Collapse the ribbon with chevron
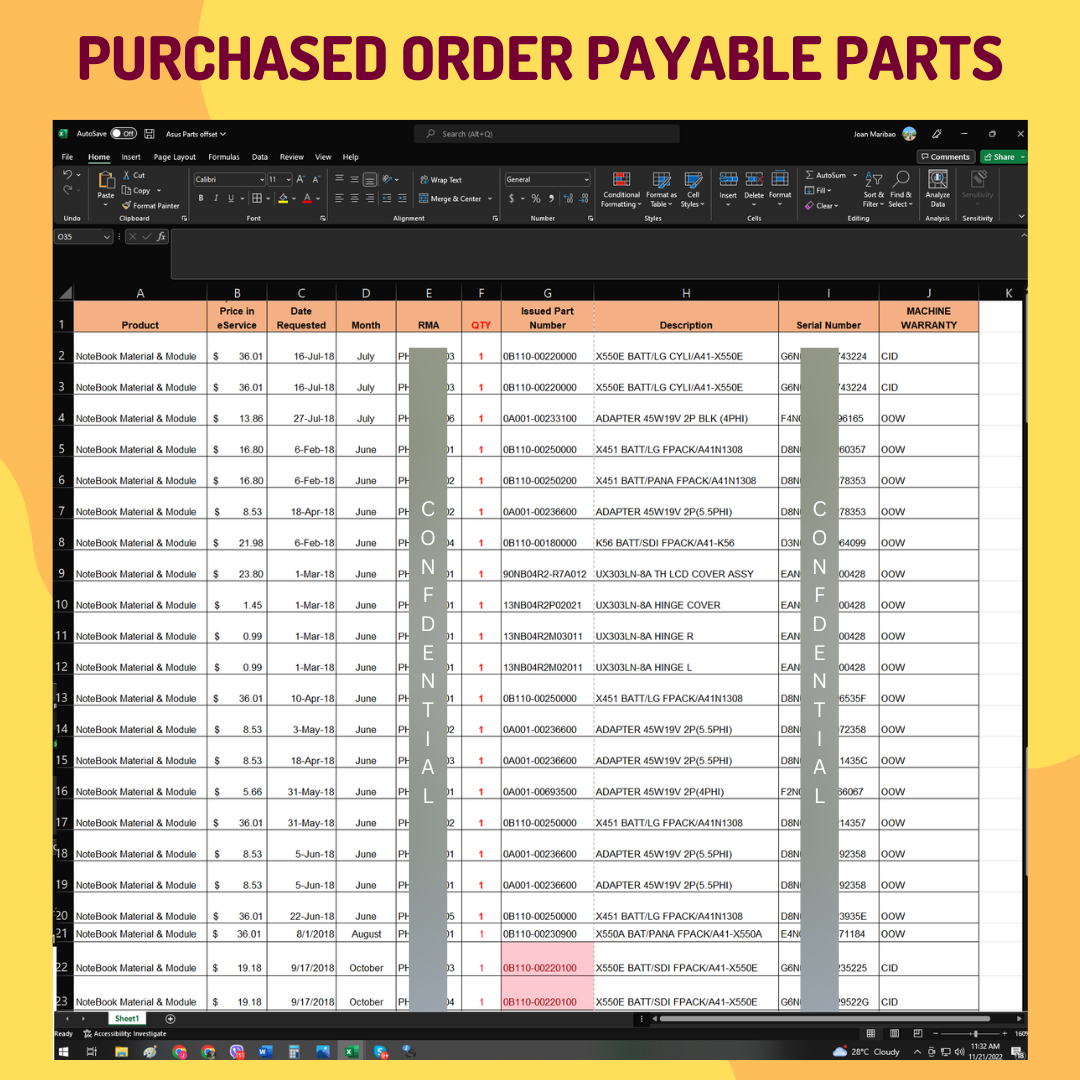The height and width of the screenshot is (1080, 1080). (x=1021, y=216)
